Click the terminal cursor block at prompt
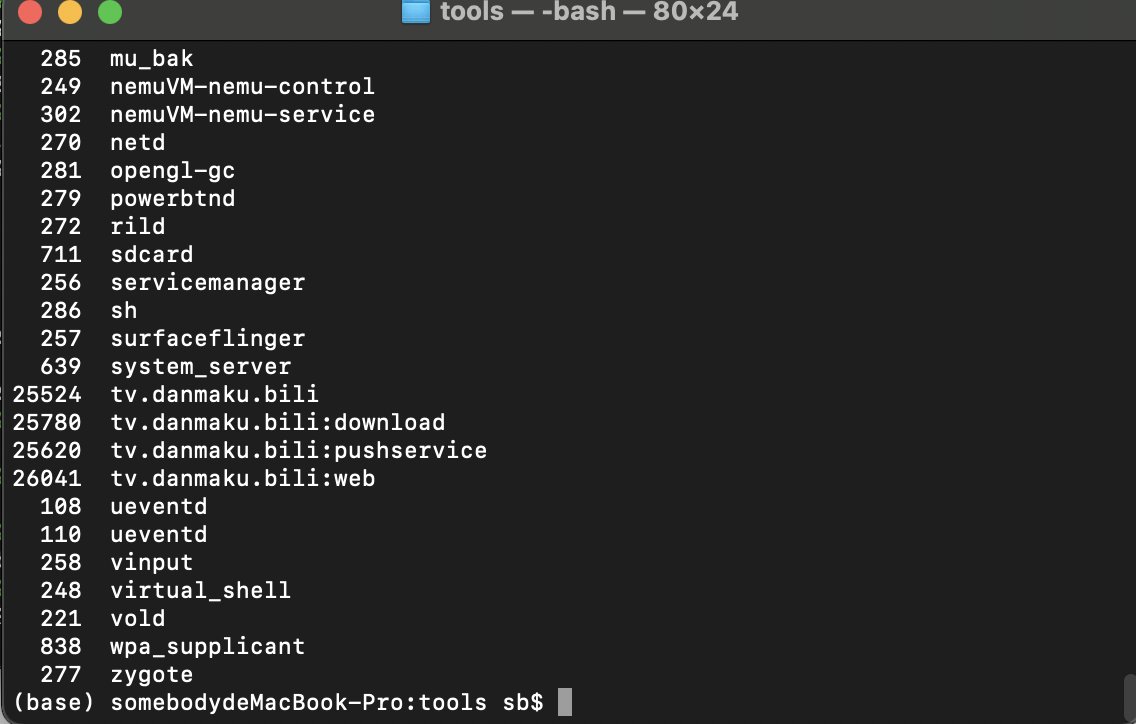The width and height of the screenshot is (1136, 724). coord(565,702)
